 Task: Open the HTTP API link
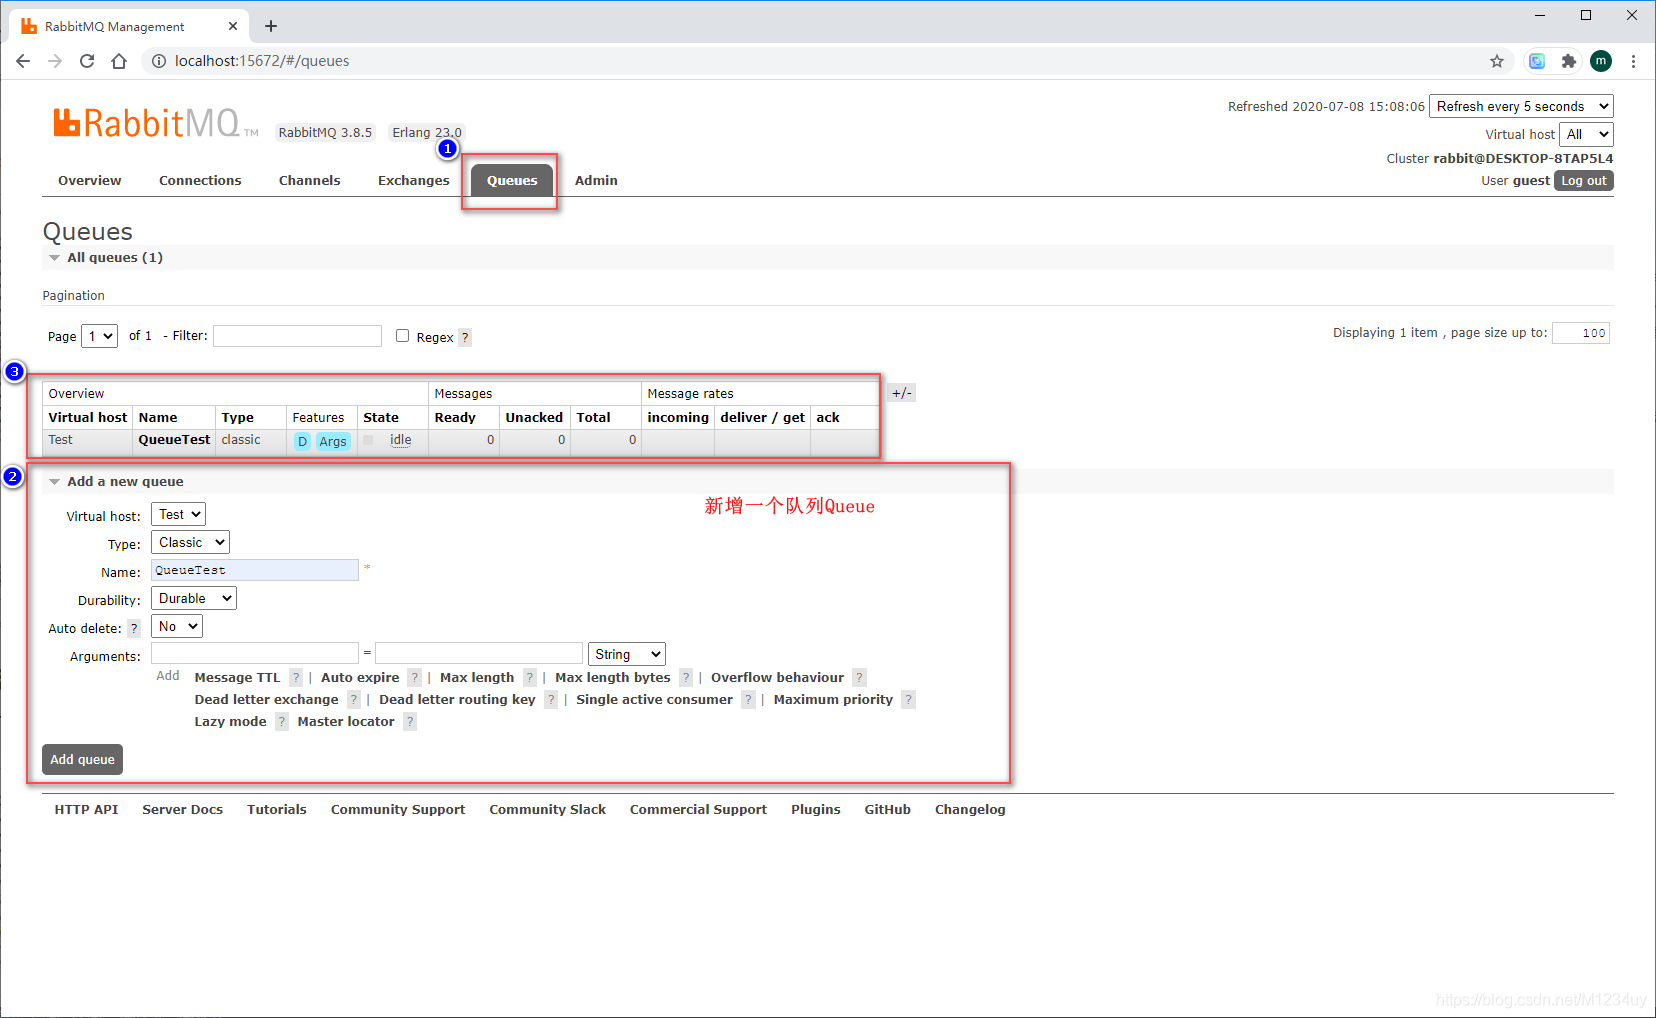coord(86,810)
